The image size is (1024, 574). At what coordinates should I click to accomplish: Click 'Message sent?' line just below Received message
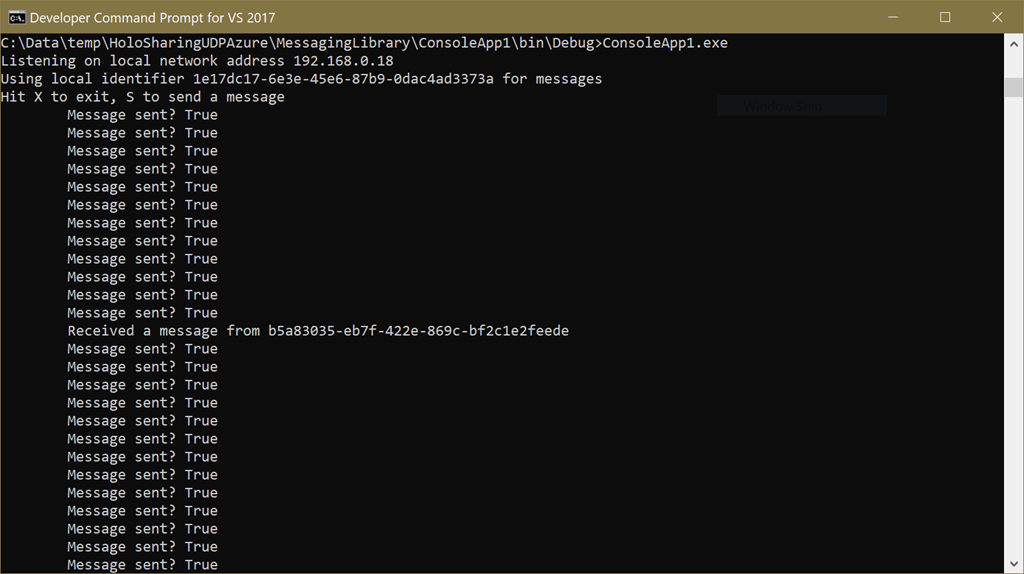142,349
